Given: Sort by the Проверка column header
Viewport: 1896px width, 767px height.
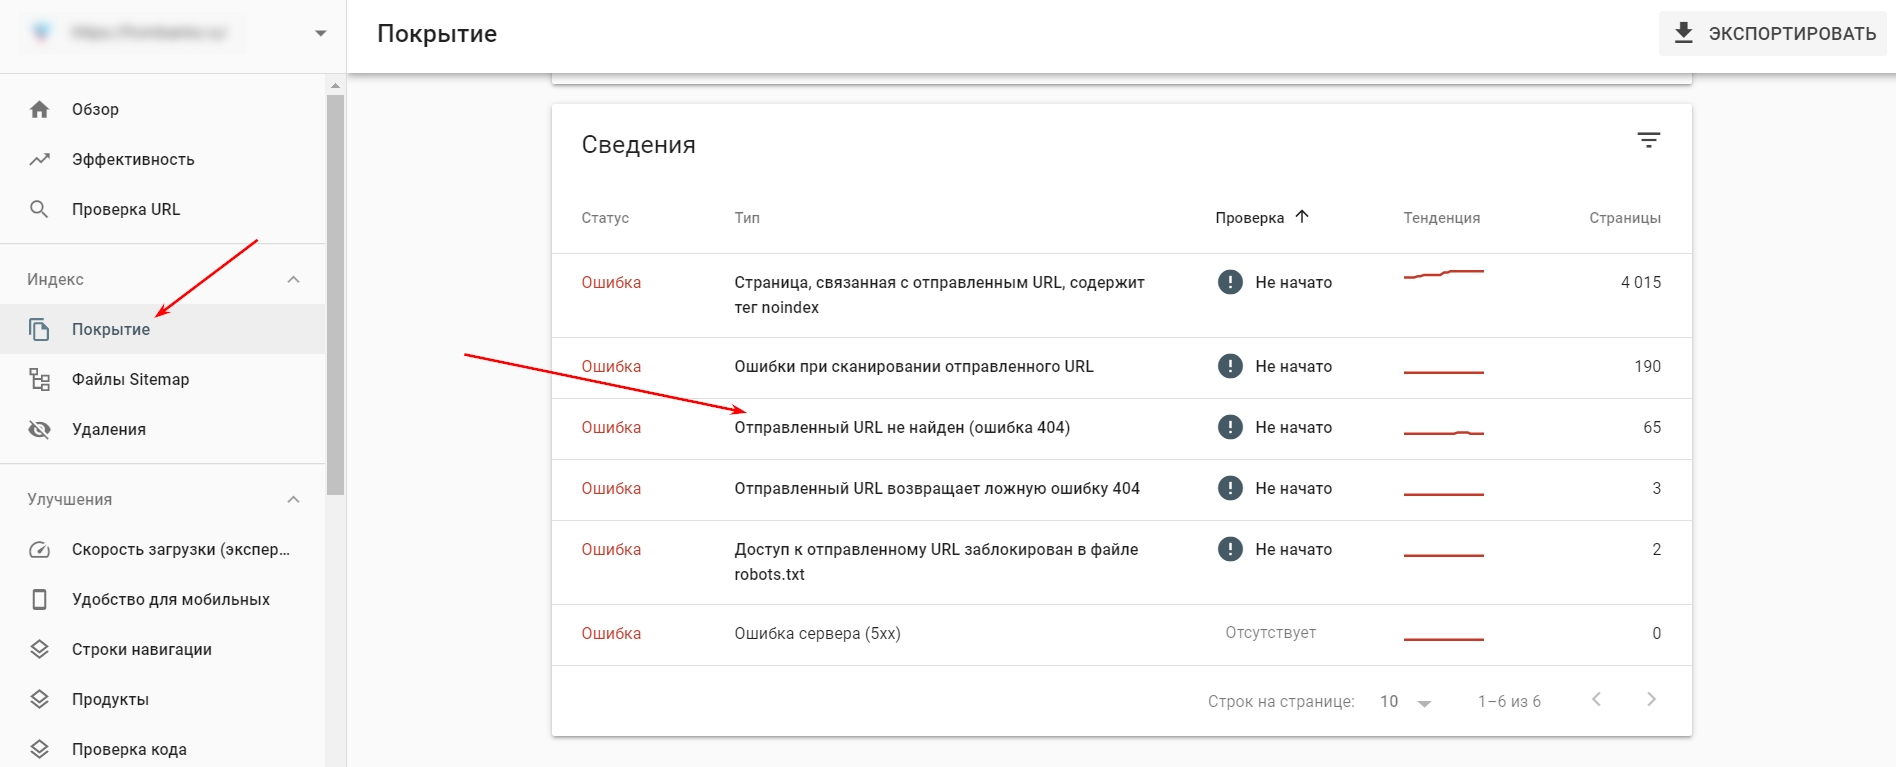Looking at the screenshot, I should coord(1249,218).
